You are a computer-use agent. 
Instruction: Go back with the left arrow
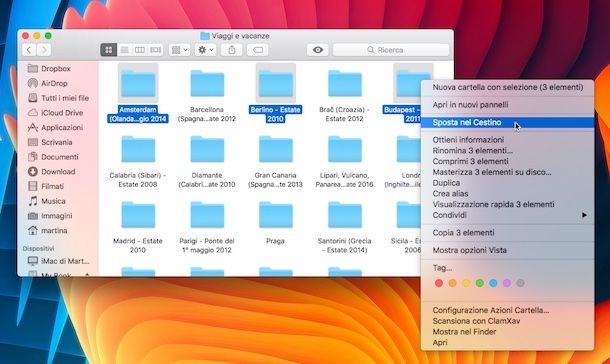pyautogui.click(x=29, y=50)
